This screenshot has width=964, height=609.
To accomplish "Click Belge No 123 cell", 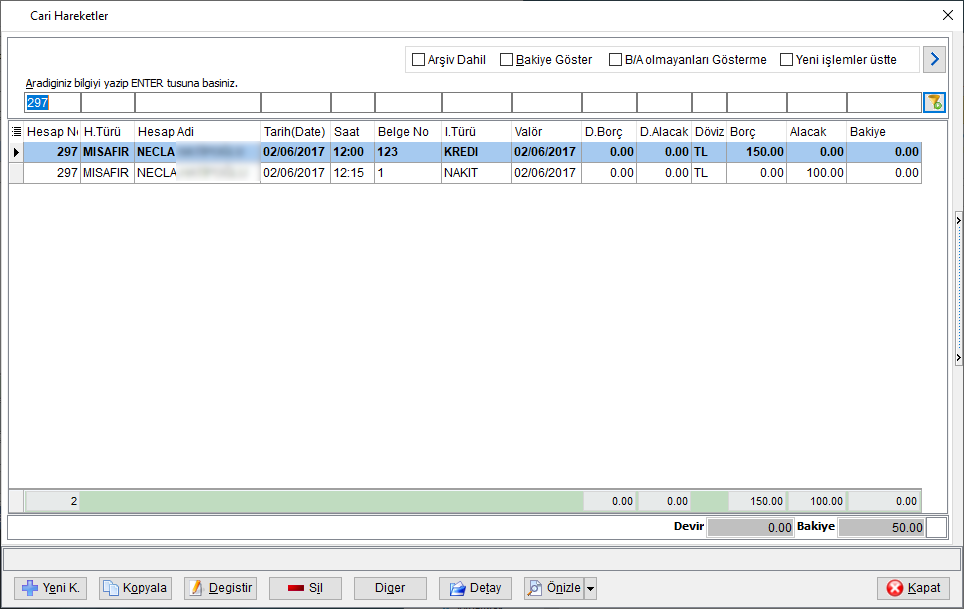I will tap(408, 152).
